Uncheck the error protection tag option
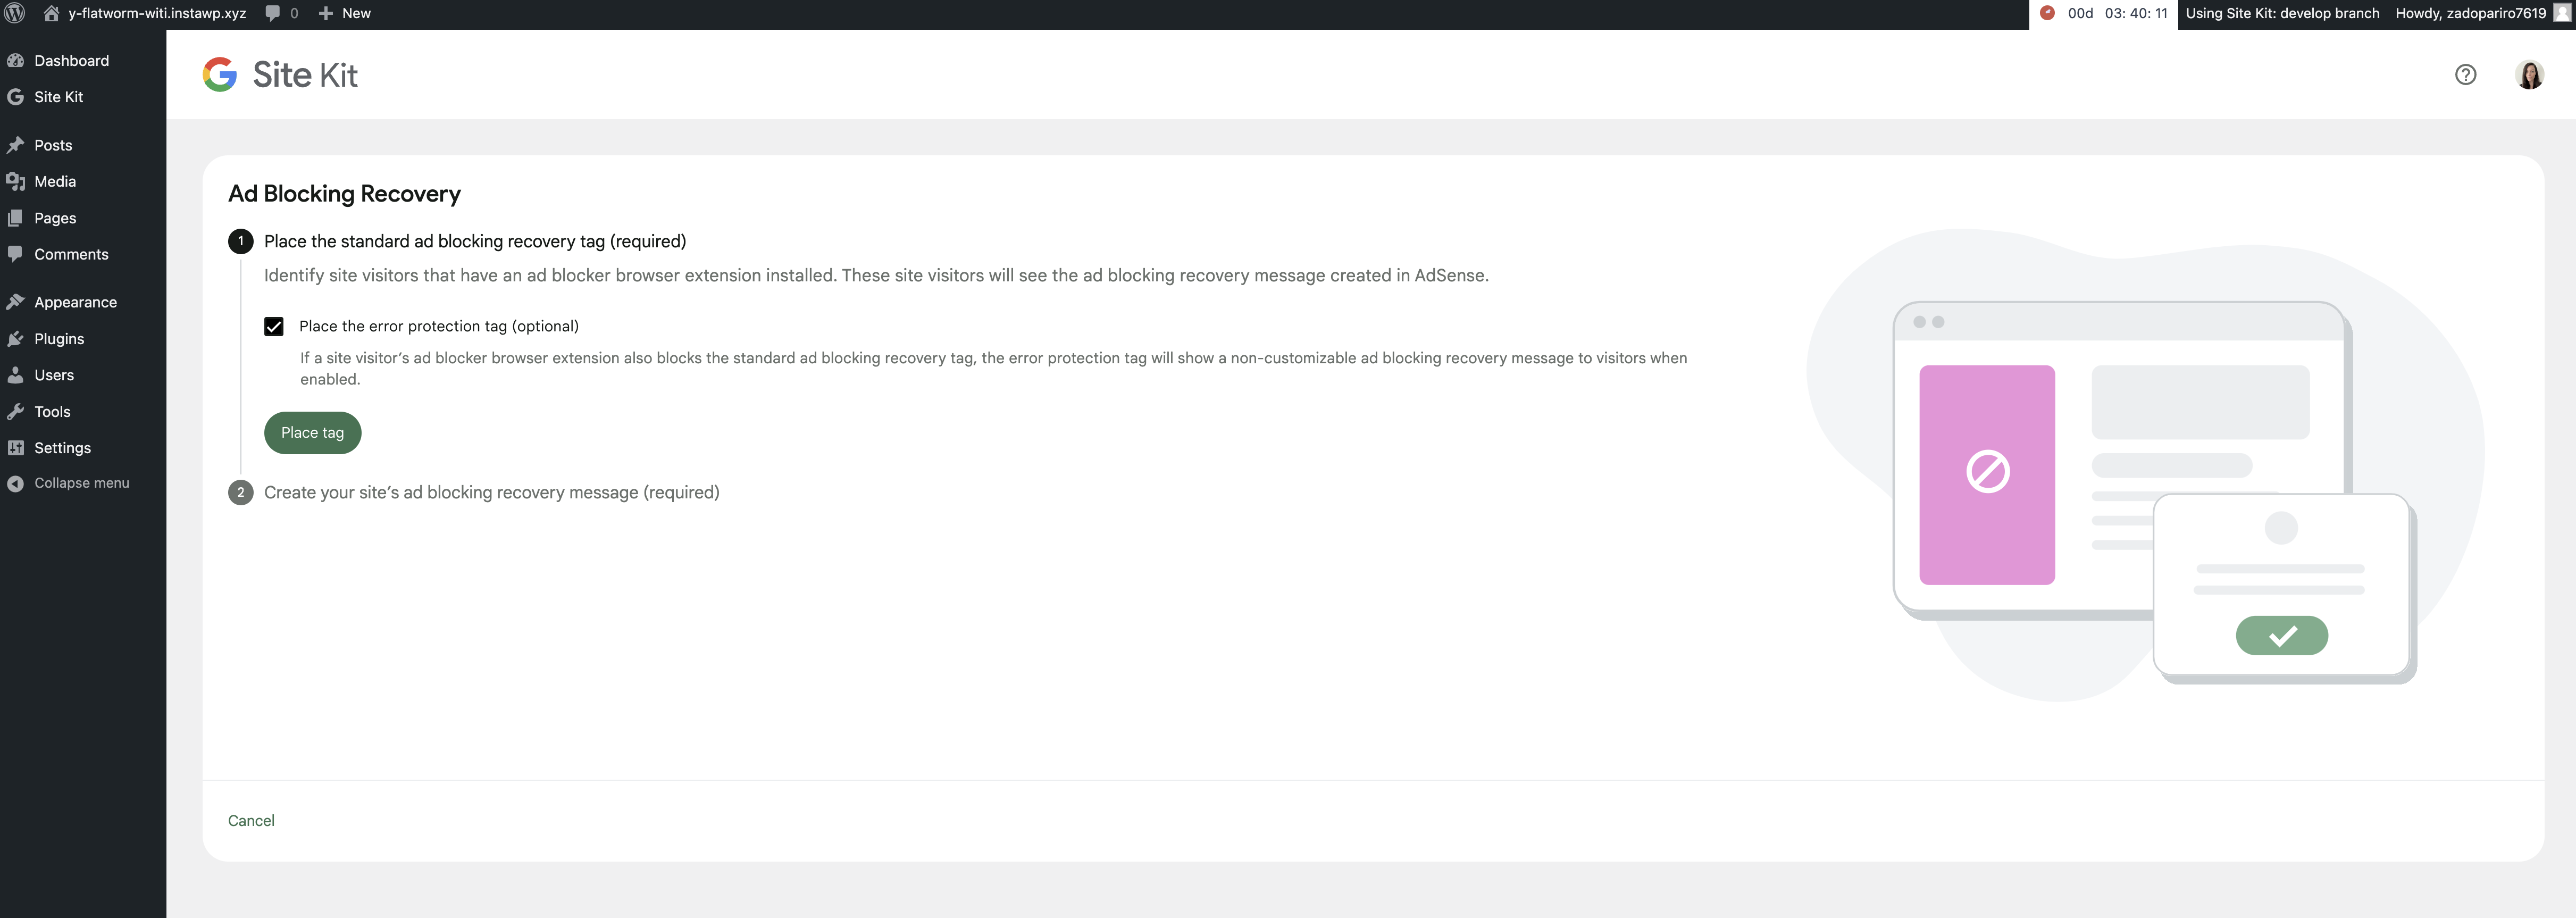Image resolution: width=2576 pixels, height=918 pixels. (273, 325)
